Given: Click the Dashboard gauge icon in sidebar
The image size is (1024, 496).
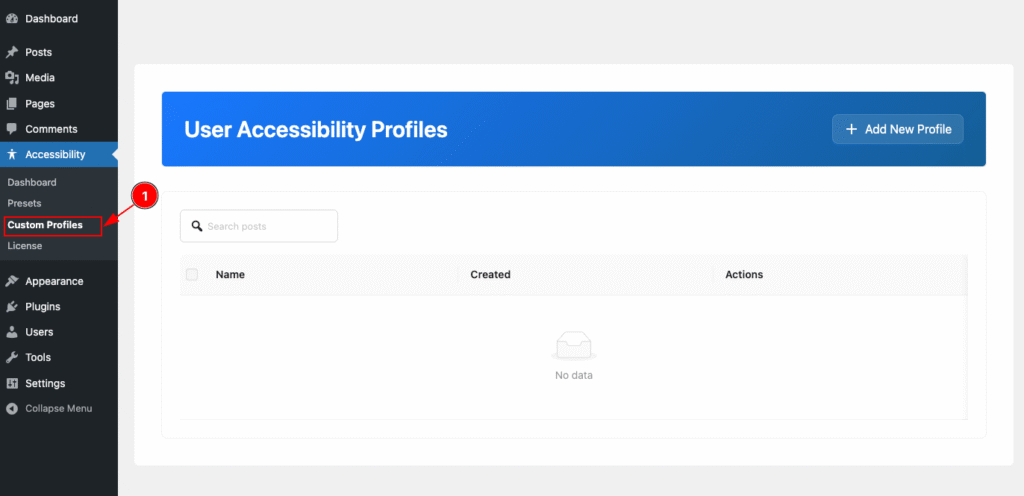Looking at the screenshot, I should tap(12, 19).
